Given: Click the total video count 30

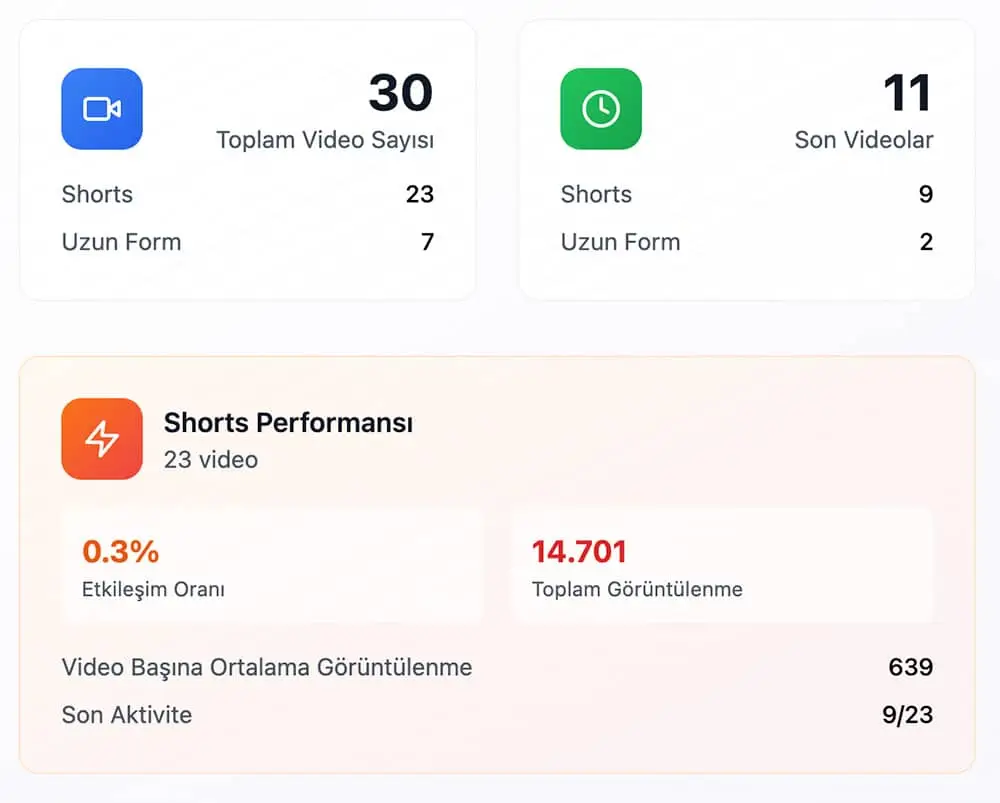Looking at the screenshot, I should (400, 93).
